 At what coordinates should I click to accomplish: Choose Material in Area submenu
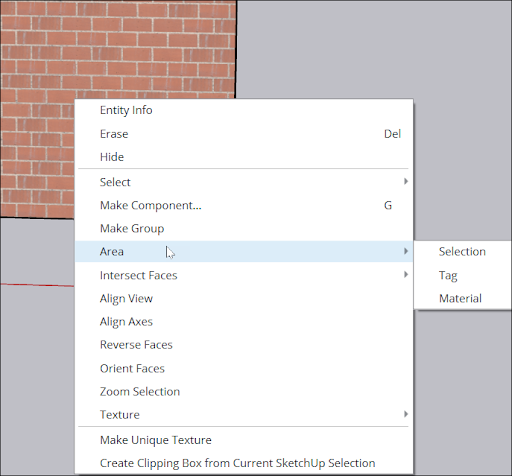coord(463,298)
